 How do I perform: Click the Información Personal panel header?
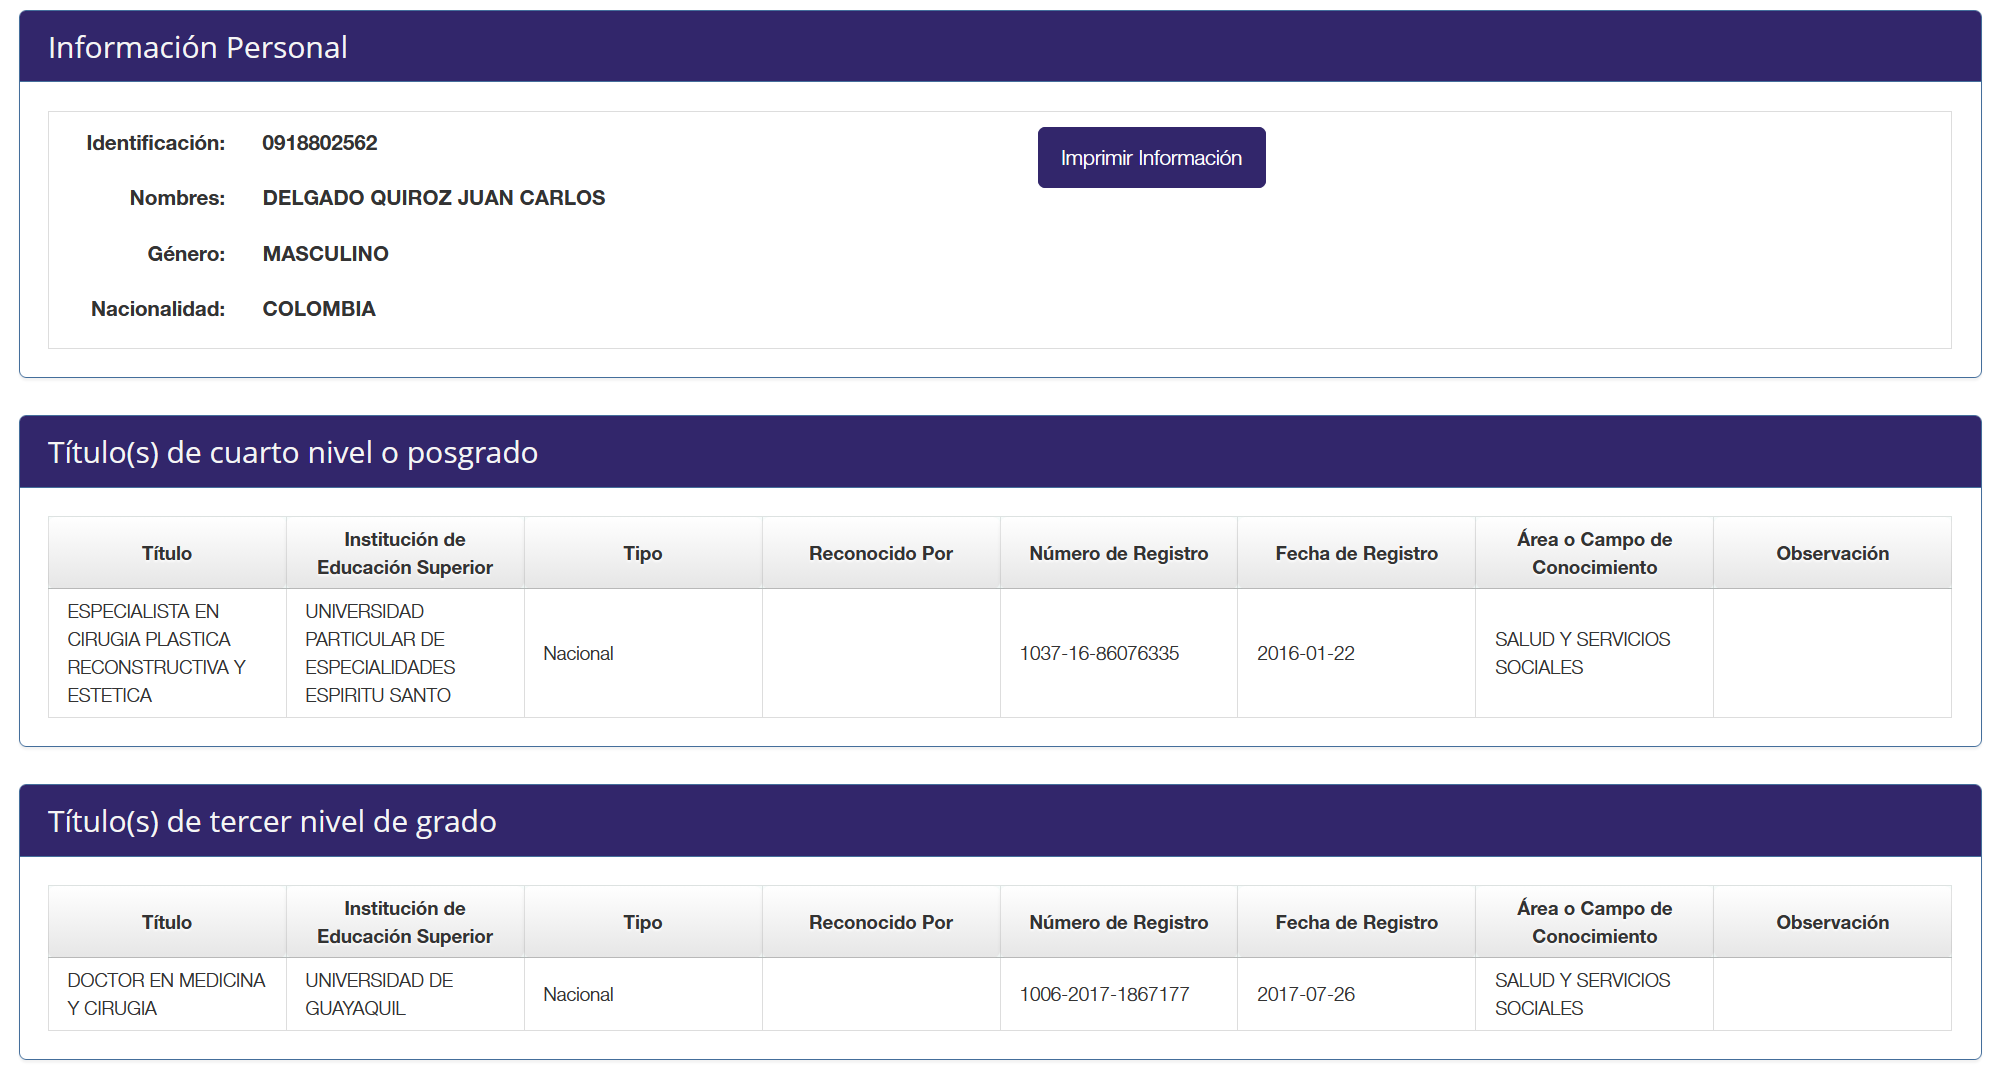(x=198, y=47)
